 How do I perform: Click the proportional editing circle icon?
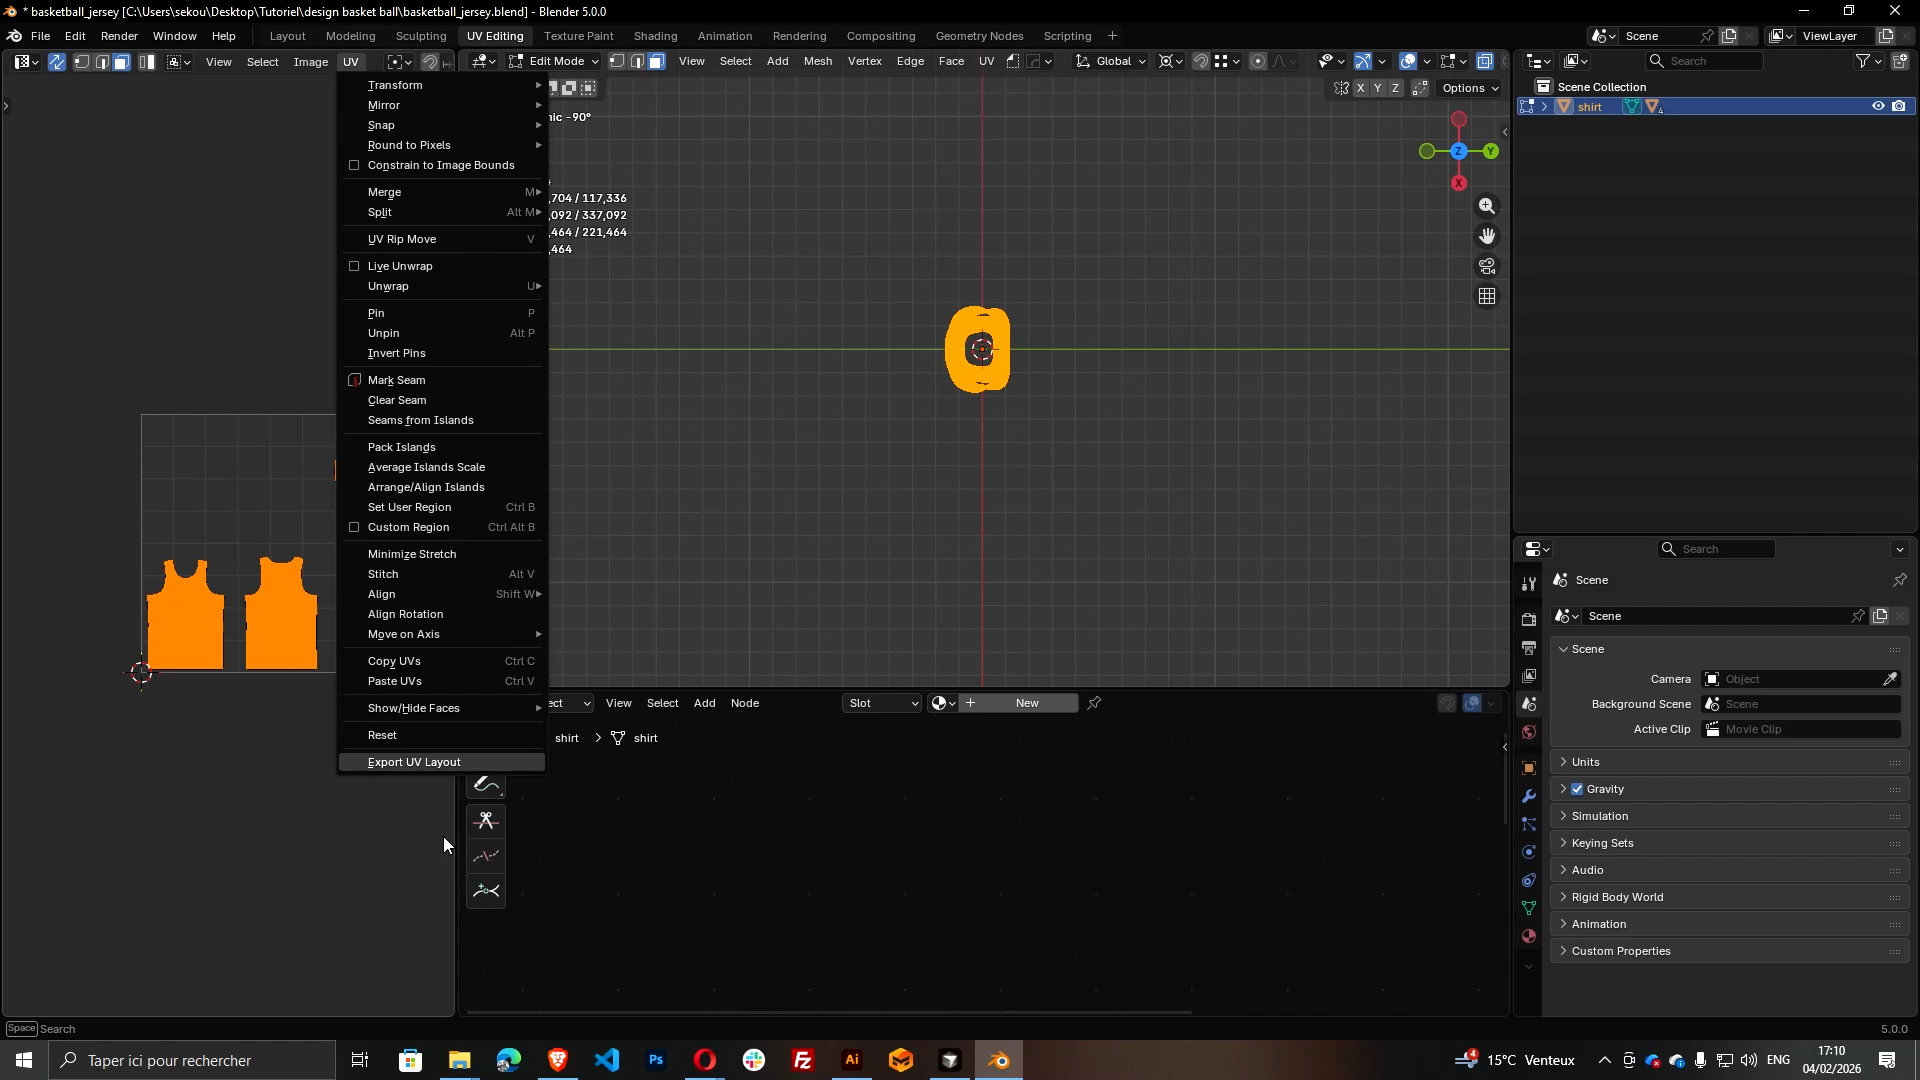(x=1258, y=61)
